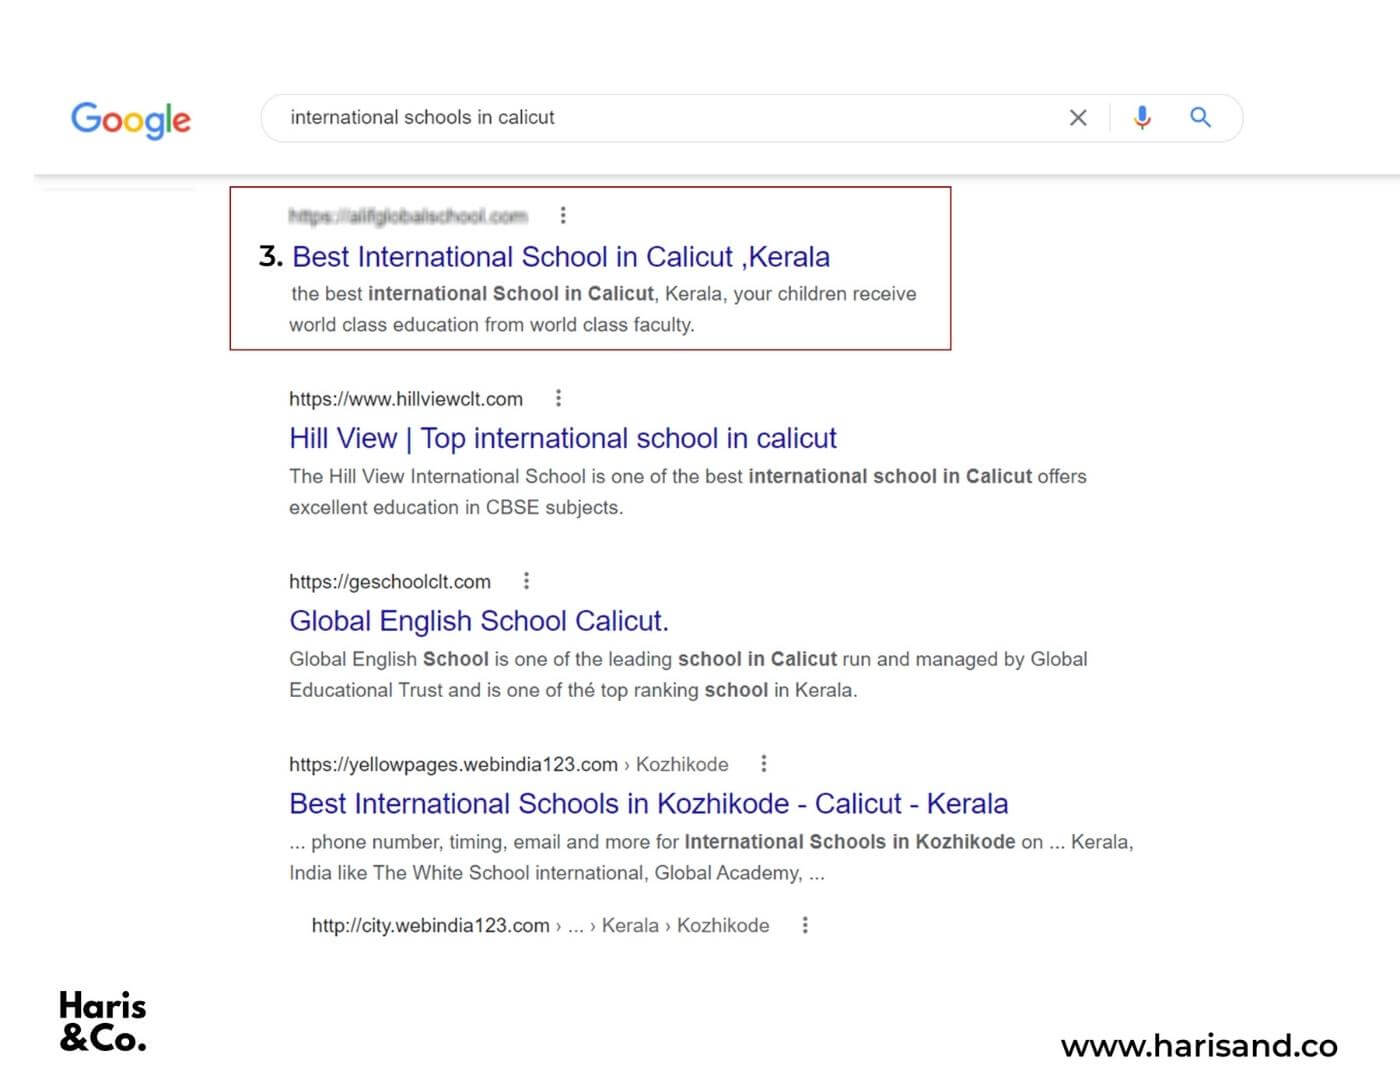The width and height of the screenshot is (1400, 1080).
Task: Start voice search with microphone icon
Action: click(1142, 118)
